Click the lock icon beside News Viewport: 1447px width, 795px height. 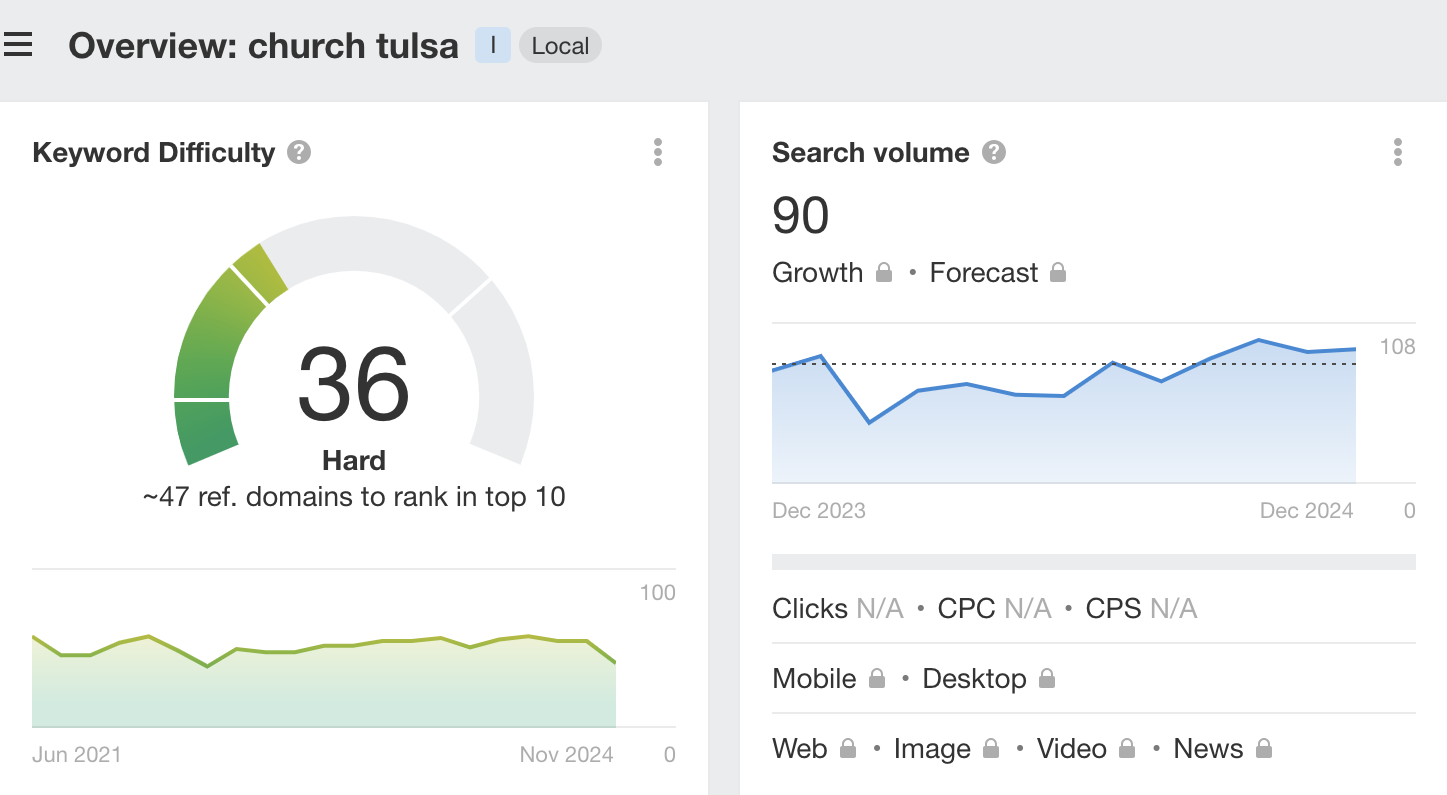(1264, 749)
